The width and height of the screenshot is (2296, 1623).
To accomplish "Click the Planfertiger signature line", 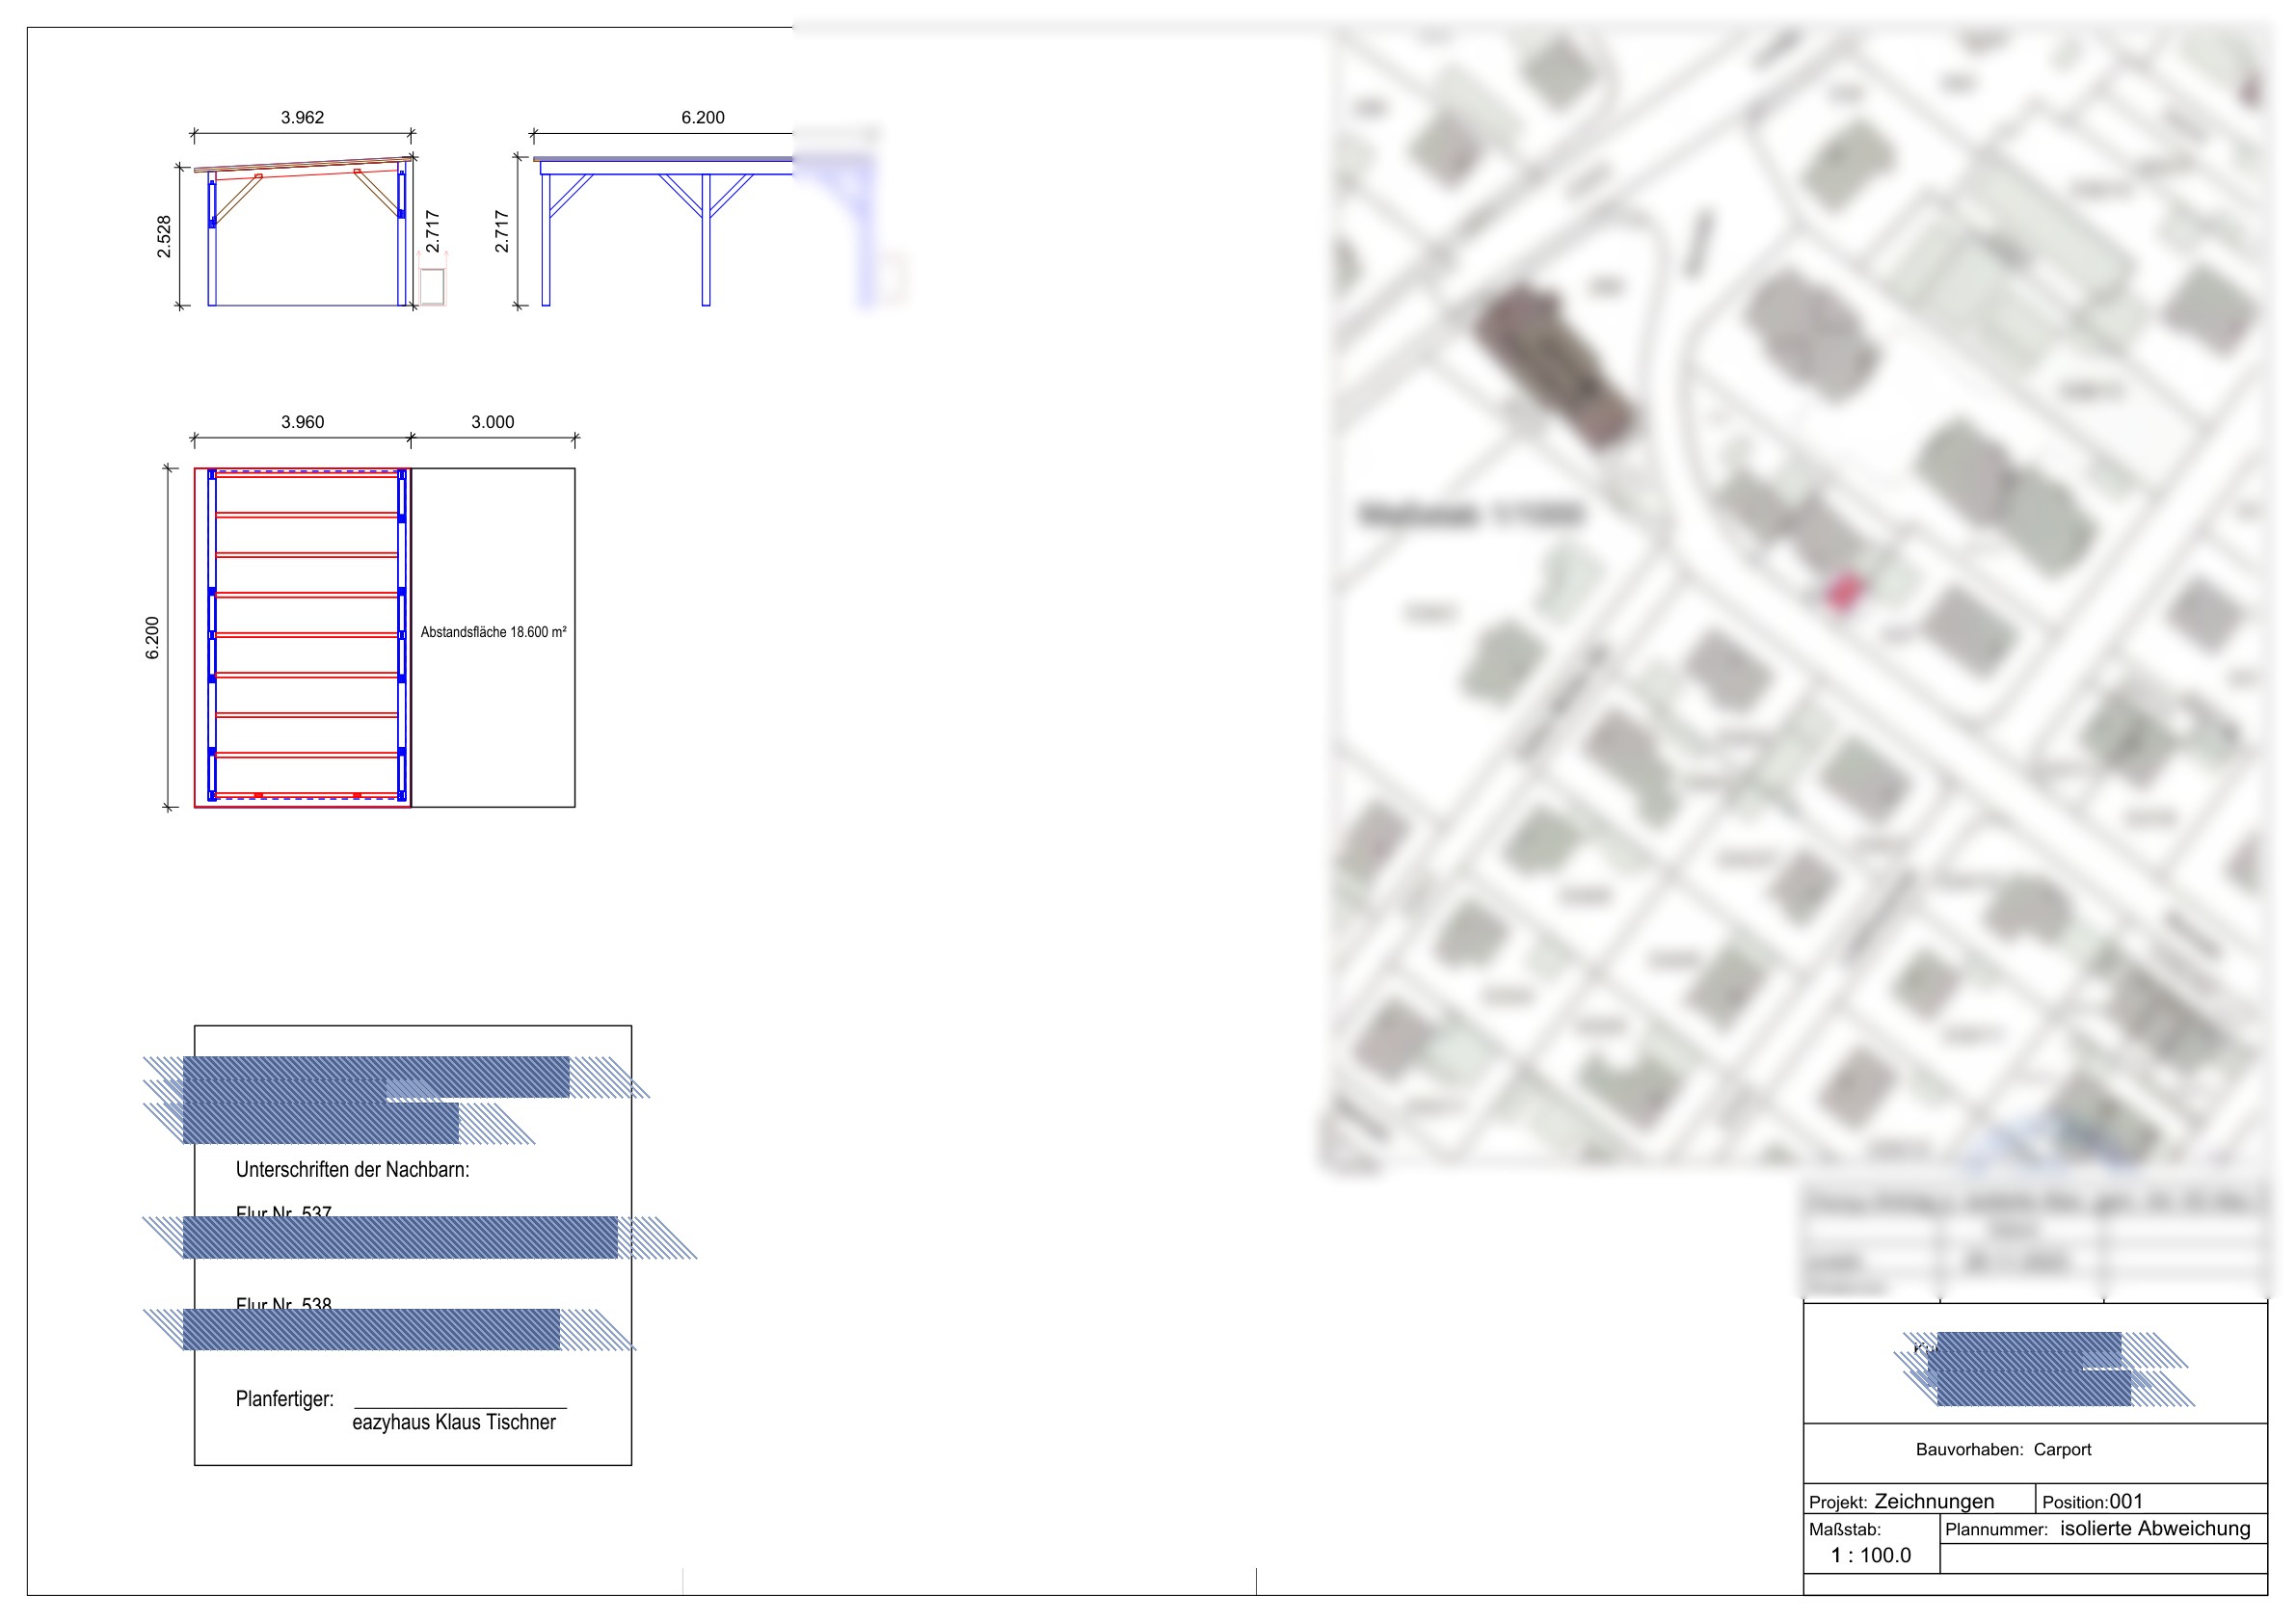I will click(x=460, y=1407).
